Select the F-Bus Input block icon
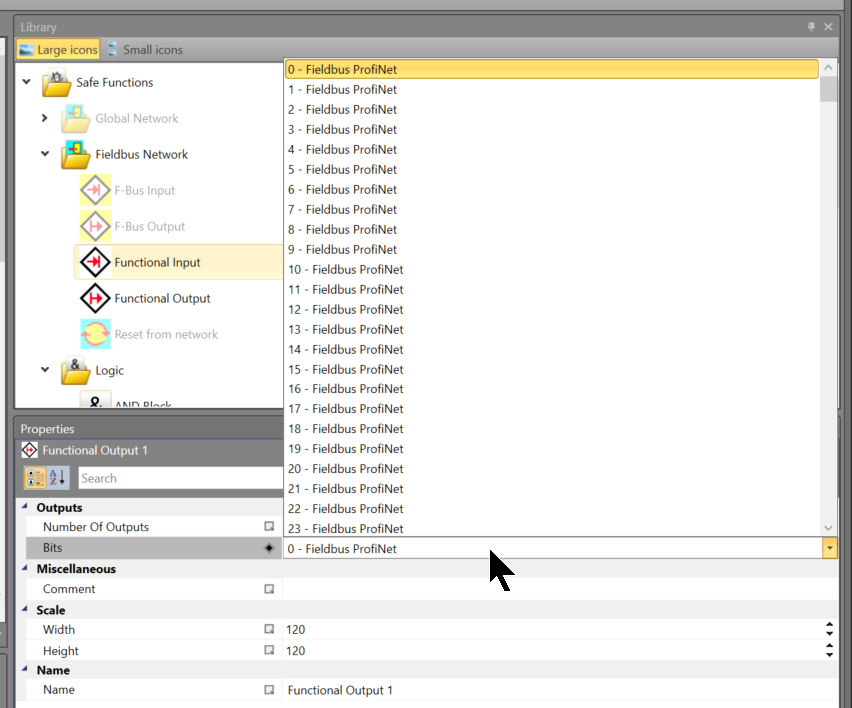Screen dimensions: 852x708 96,190
